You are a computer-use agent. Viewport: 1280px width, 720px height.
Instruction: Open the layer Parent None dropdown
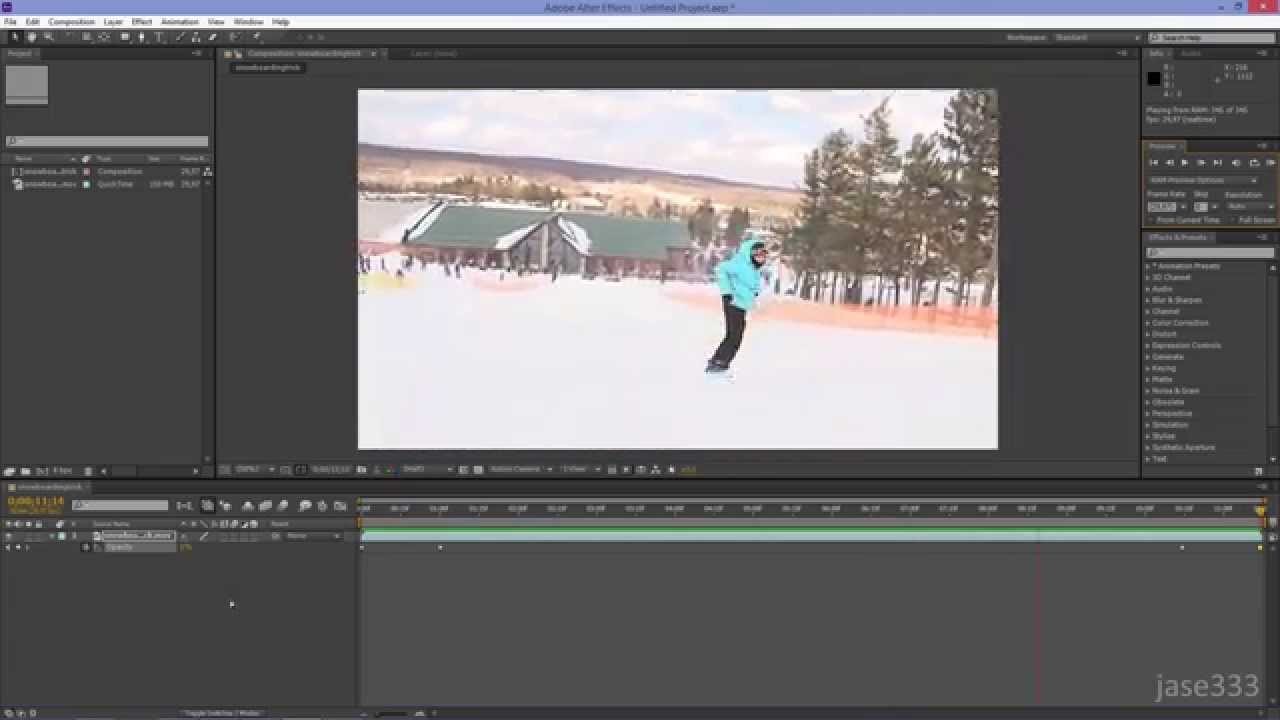coord(313,536)
